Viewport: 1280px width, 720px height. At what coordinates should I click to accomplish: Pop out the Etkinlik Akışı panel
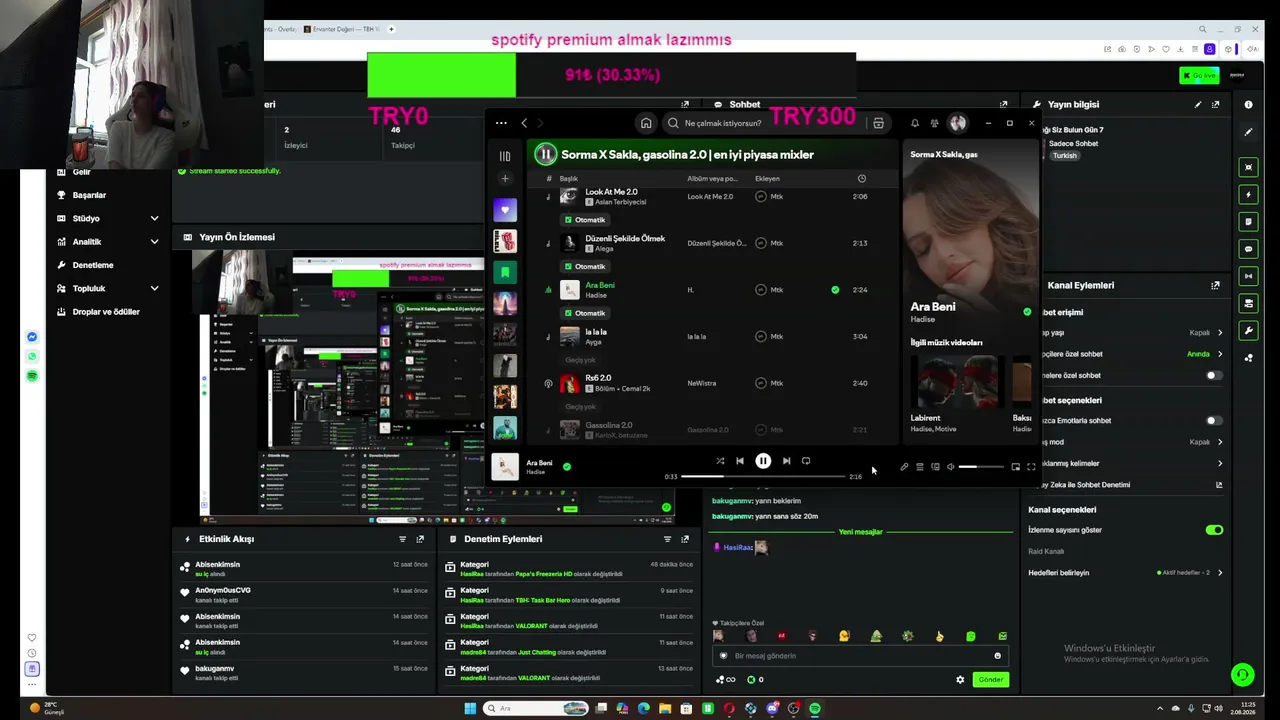tap(420, 539)
